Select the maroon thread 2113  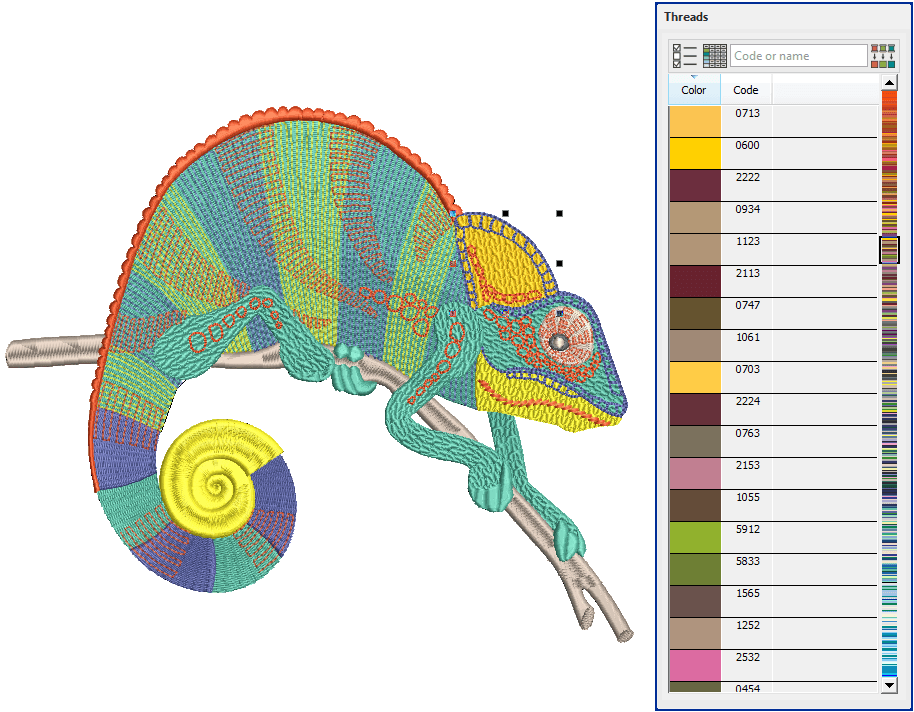coord(694,282)
